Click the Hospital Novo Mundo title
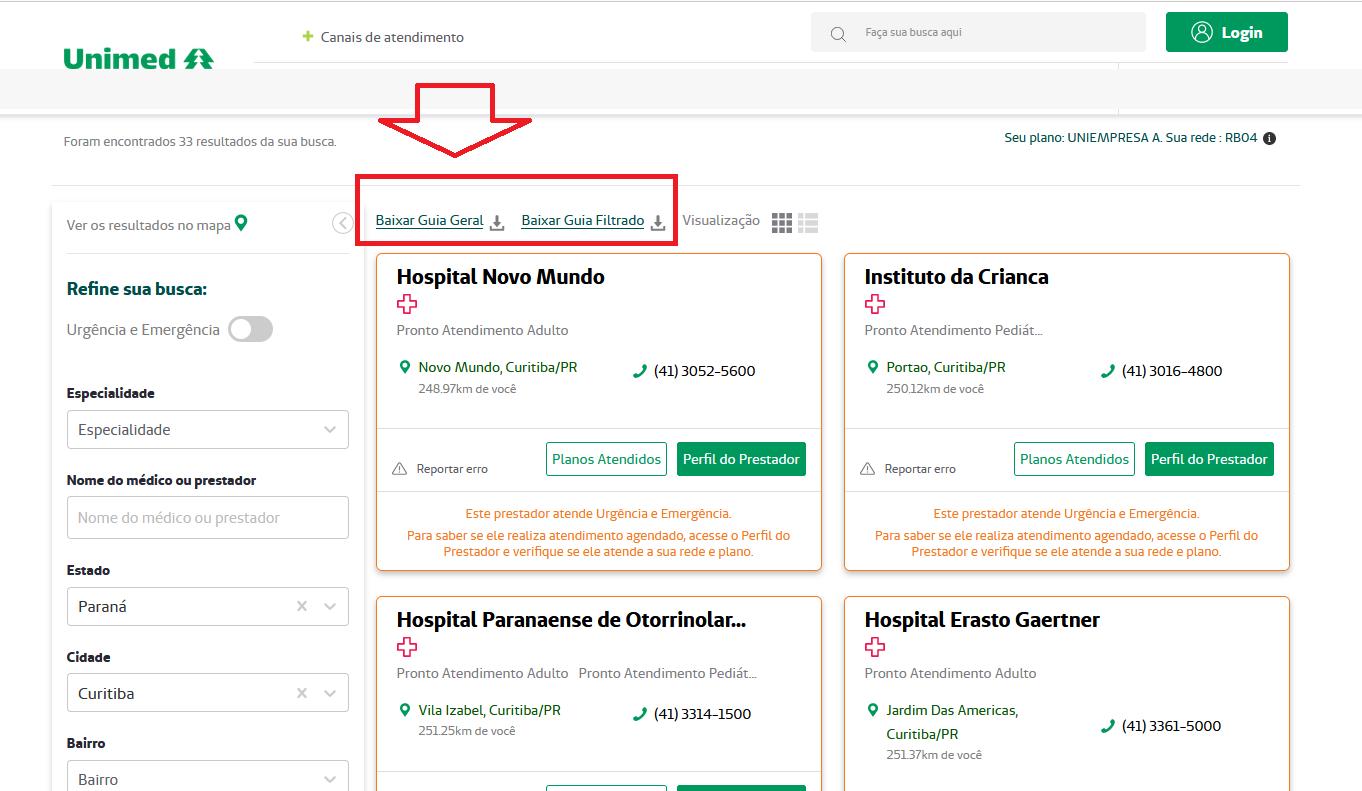The height and width of the screenshot is (791, 1362). [501, 277]
